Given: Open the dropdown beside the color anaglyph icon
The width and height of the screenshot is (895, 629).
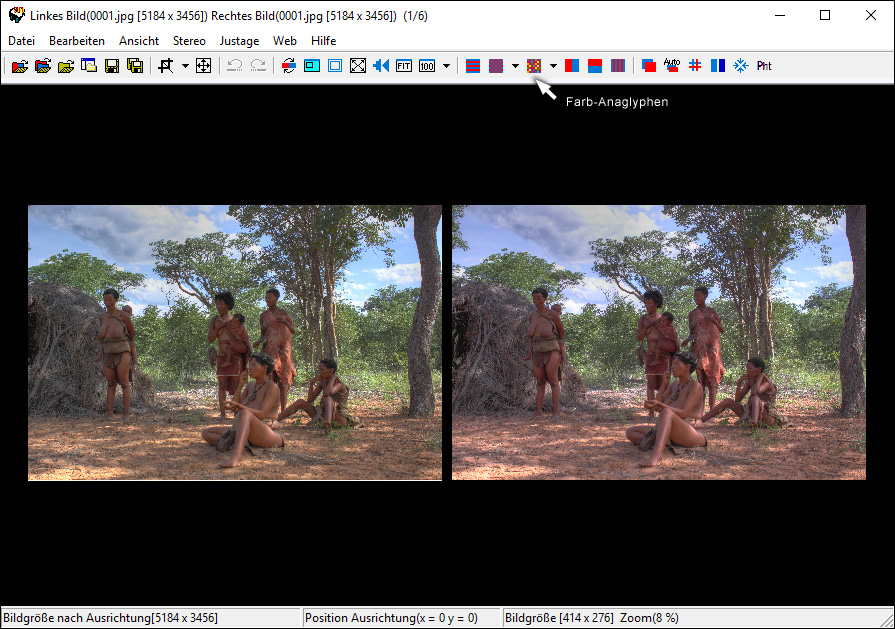Looking at the screenshot, I should (x=553, y=66).
